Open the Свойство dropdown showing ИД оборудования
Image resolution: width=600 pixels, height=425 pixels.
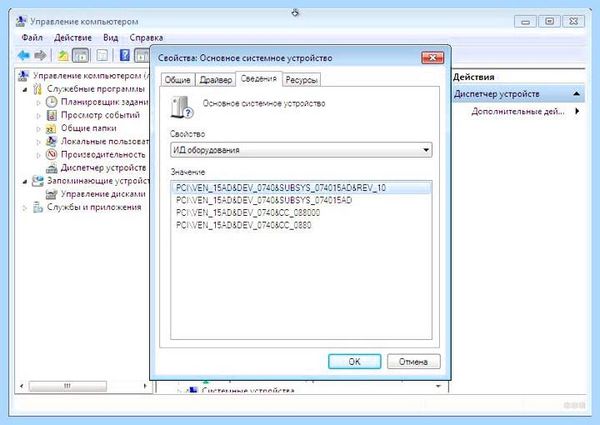[301, 150]
